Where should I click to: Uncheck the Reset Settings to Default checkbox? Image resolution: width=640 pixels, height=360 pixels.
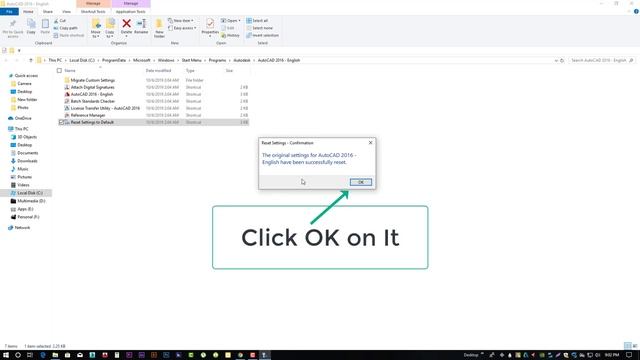point(61,122)
